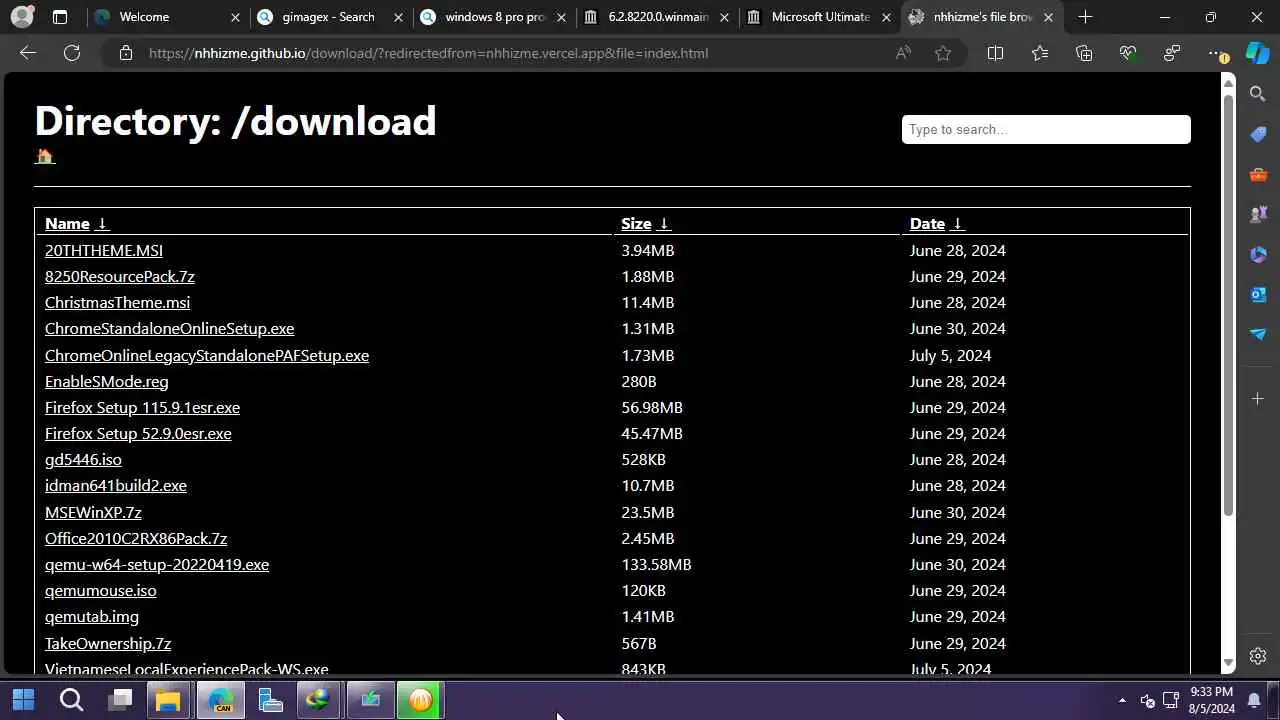Click the lock site-info icon in address bar
Image resolution: width=1280 pixels, height=720 pixels.
click(126, 53)
